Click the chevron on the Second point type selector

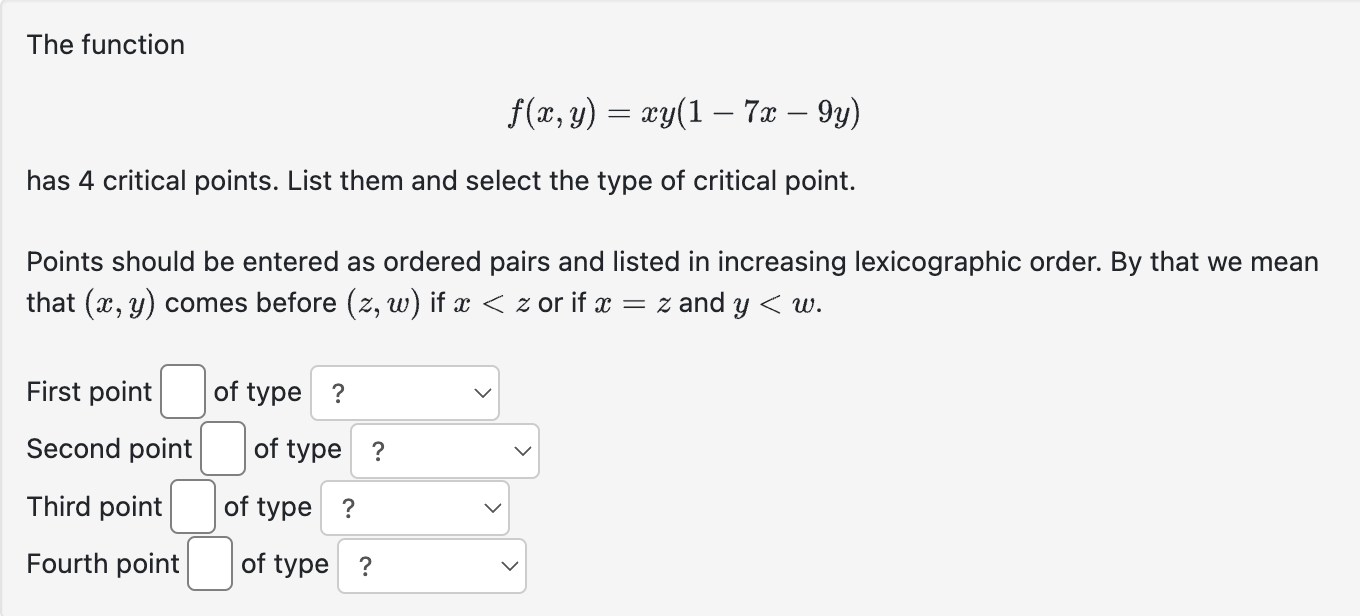point(521,450)
